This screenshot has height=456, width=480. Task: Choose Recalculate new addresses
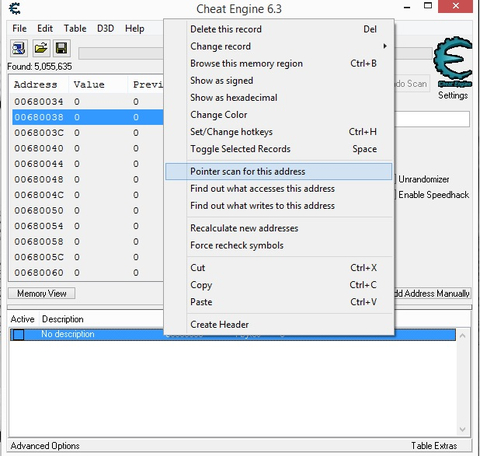tap(279, 228)
